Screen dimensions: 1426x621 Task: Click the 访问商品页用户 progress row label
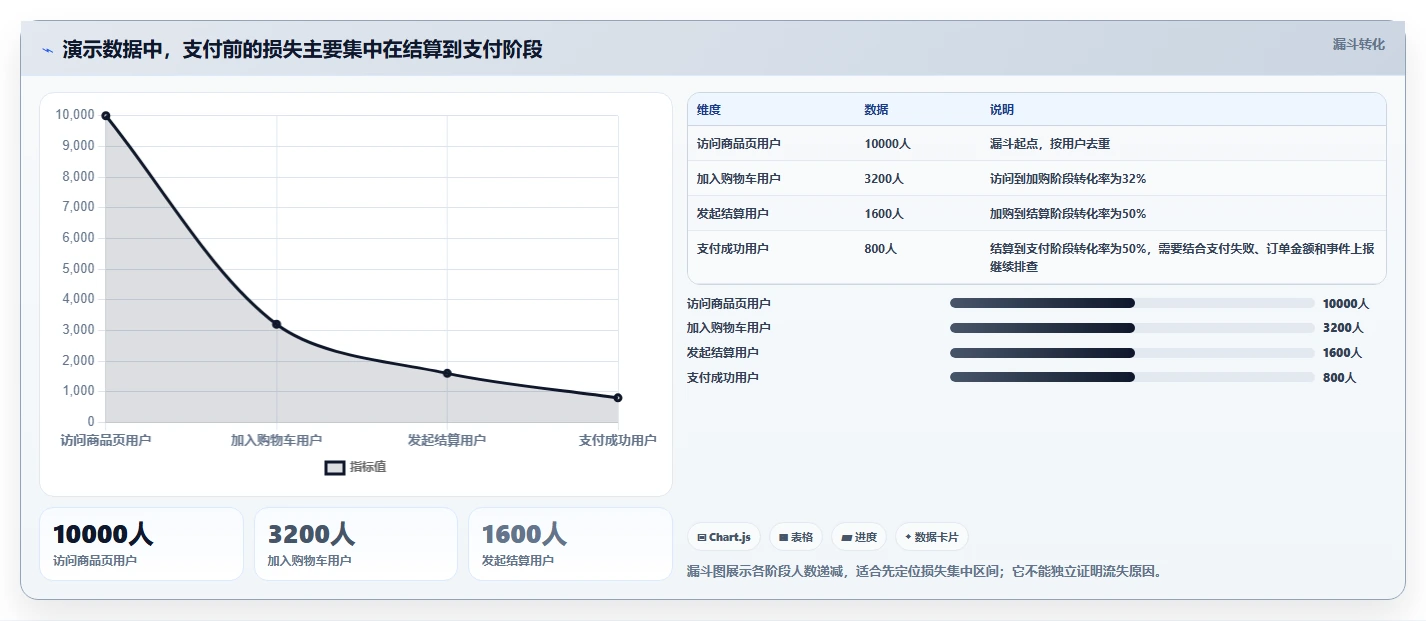tap(729, 303)
